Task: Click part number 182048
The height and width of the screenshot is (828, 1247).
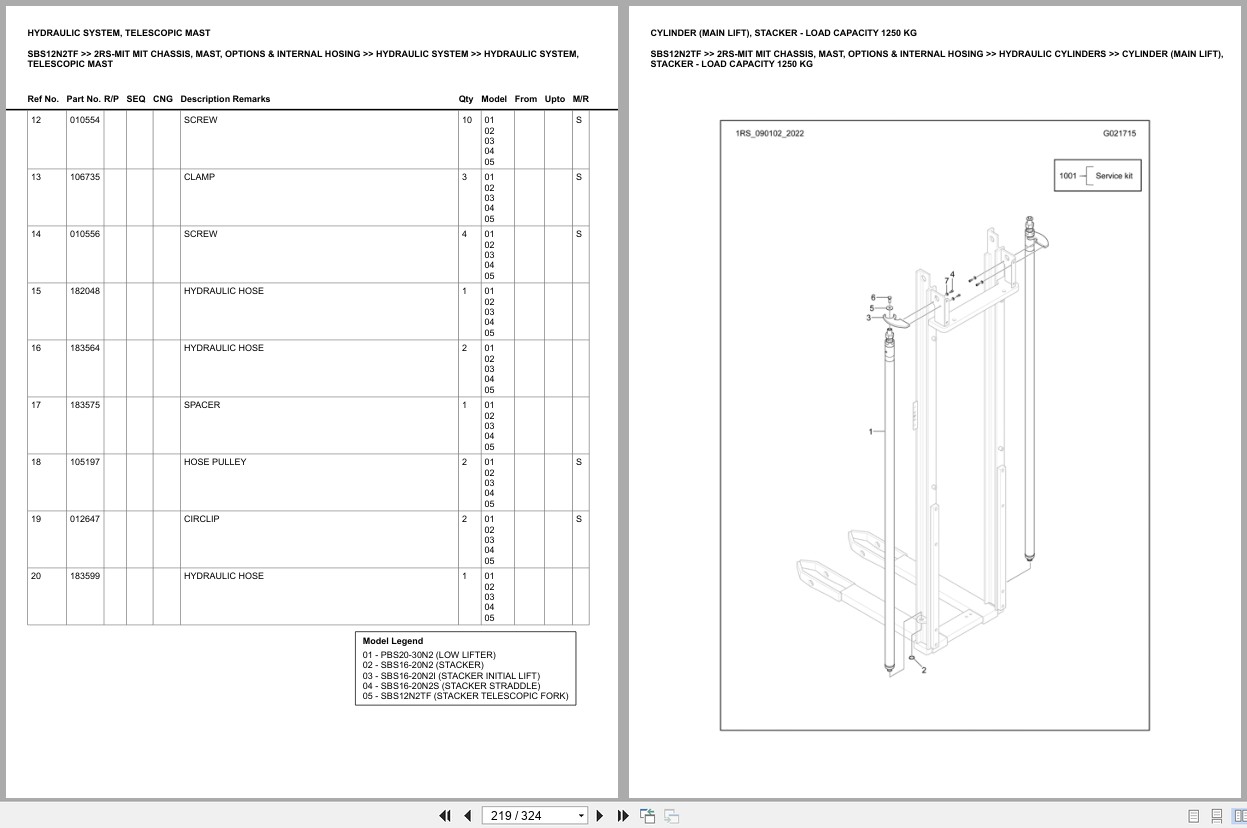Action: click(x=84, y=291)
